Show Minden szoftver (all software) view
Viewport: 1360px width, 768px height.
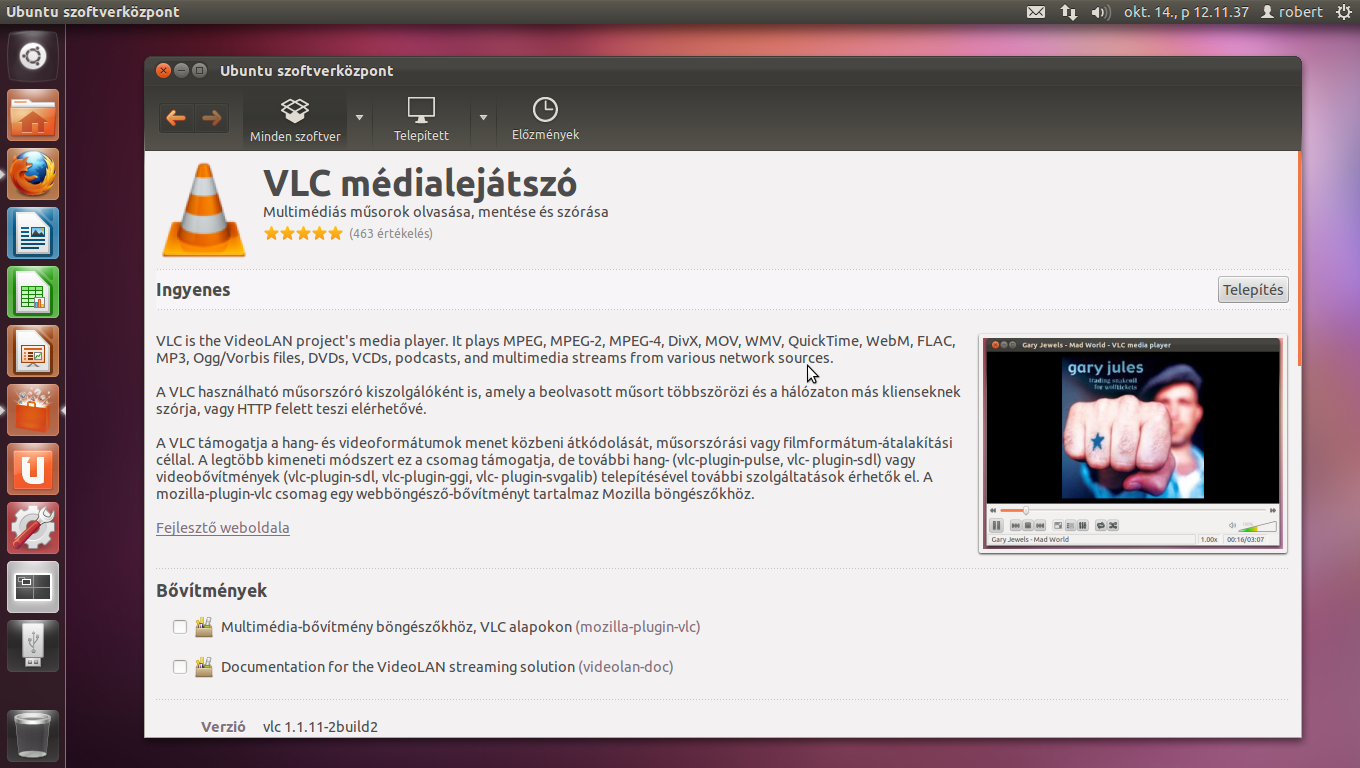pos(295,120)
